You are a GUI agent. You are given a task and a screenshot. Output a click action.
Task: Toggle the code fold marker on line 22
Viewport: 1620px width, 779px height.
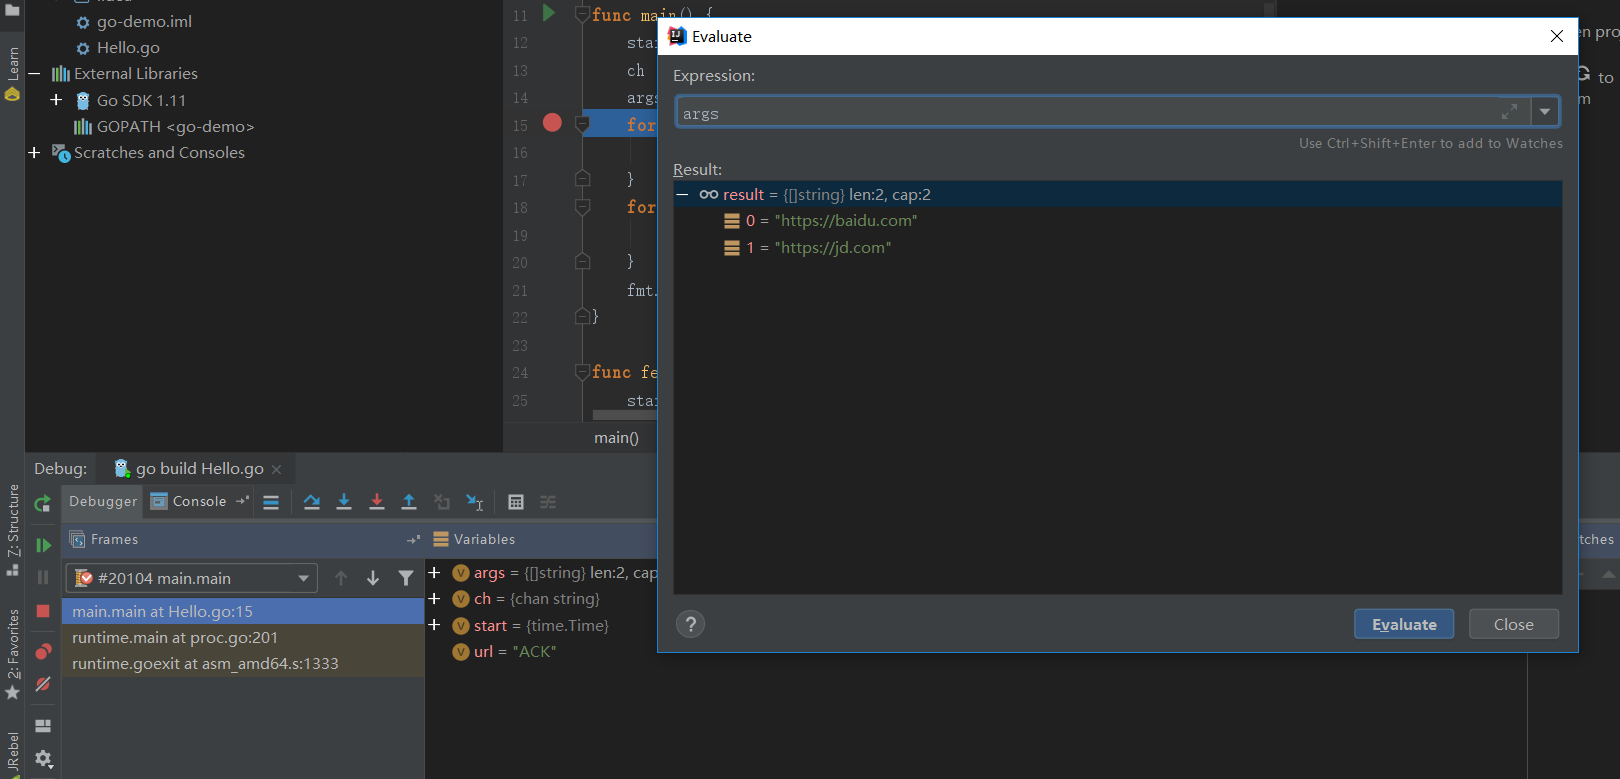click(582, 317)
